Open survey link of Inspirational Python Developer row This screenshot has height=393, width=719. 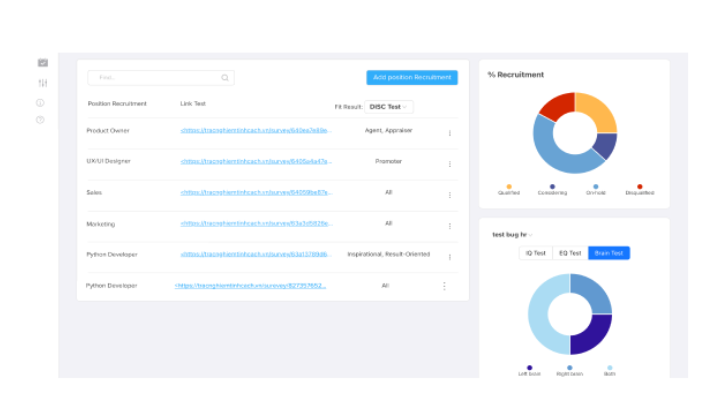(x=256, y=254)
